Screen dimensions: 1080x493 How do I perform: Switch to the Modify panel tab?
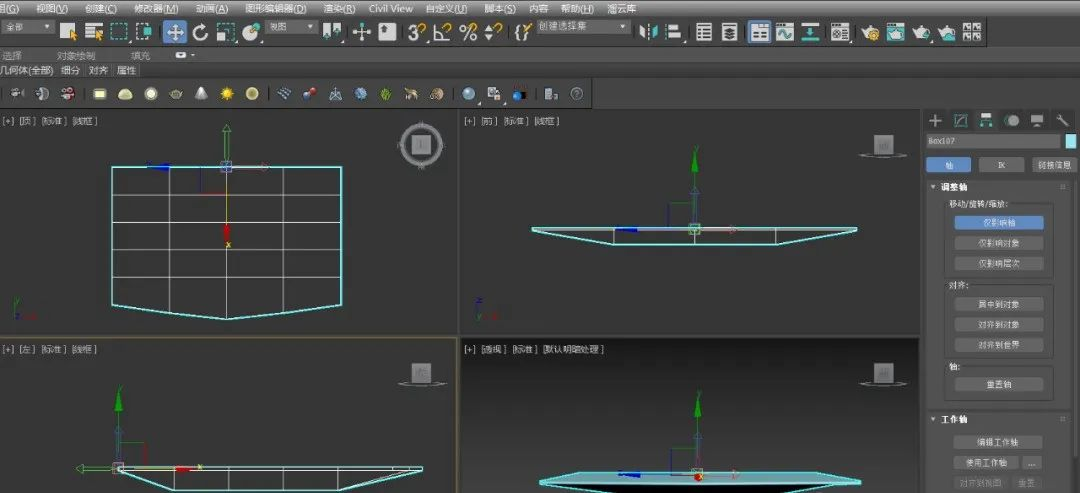960,120
